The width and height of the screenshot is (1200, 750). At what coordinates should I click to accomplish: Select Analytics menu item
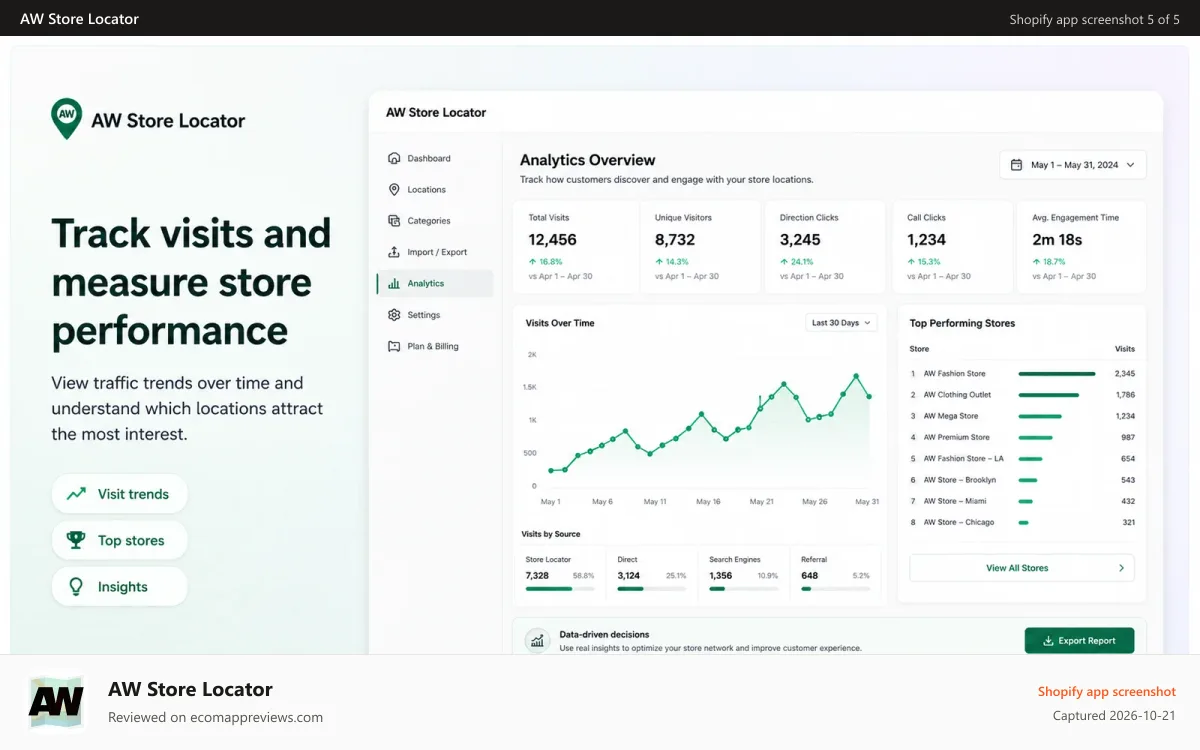(435, 283)
